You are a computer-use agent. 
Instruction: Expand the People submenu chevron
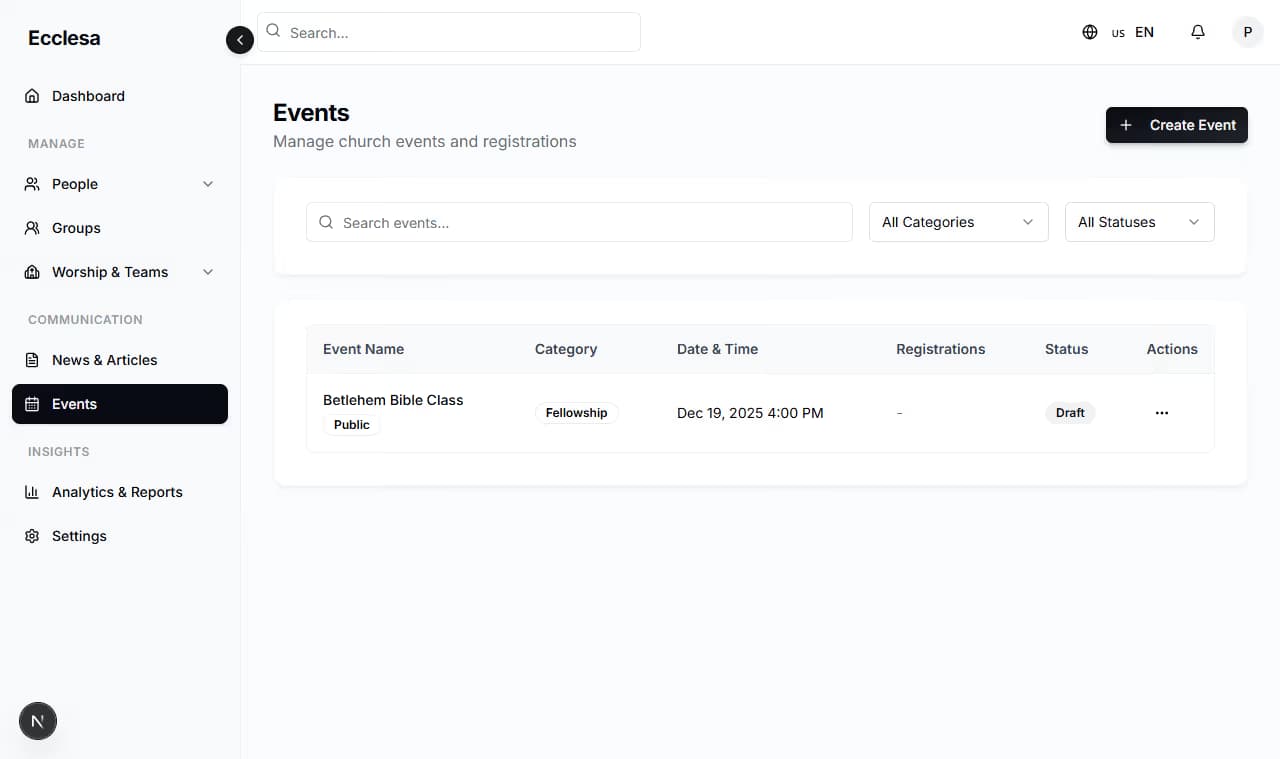tap(208, 184)
